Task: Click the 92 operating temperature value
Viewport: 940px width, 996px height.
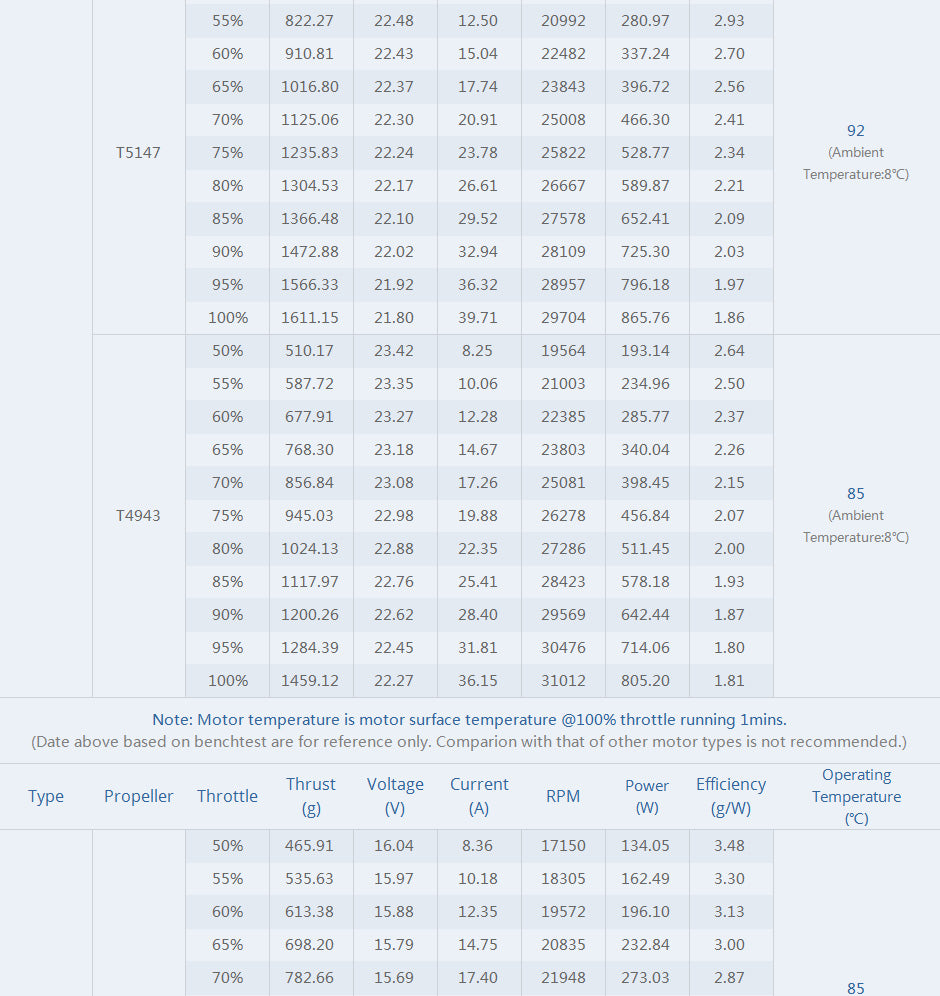Action: (855, 131)
